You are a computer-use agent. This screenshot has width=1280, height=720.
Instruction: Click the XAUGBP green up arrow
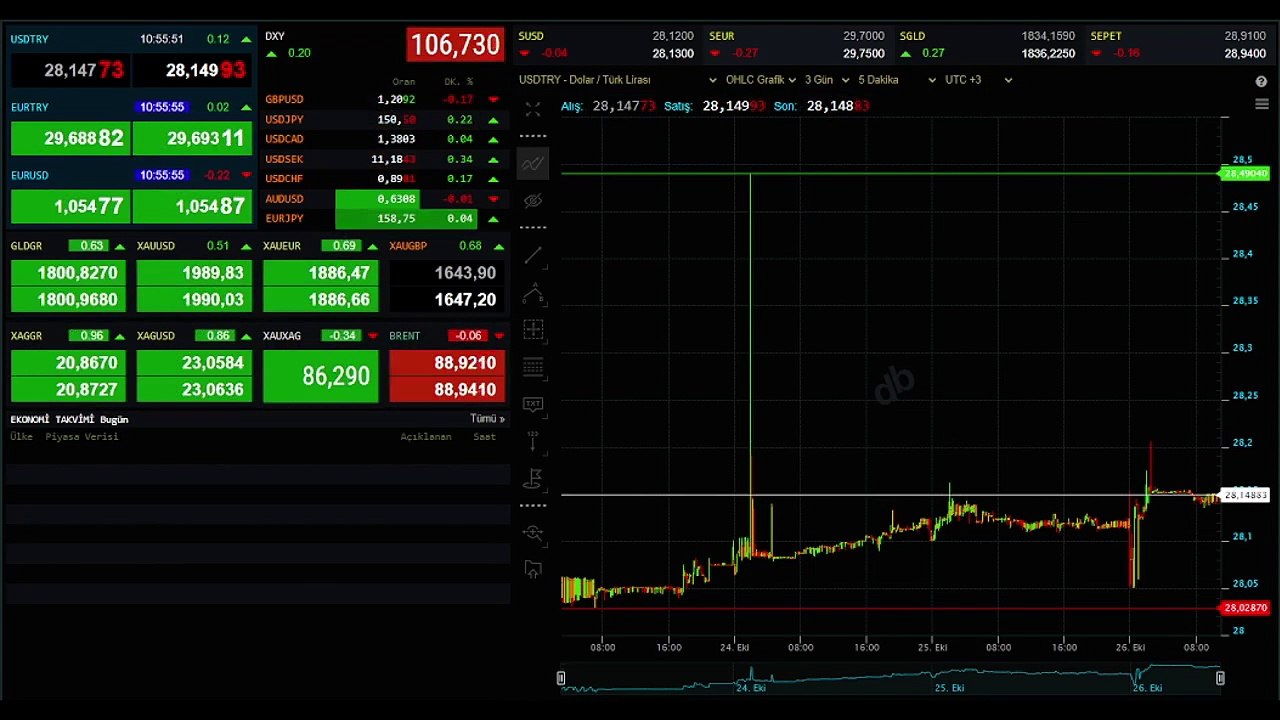click(499, 246)
